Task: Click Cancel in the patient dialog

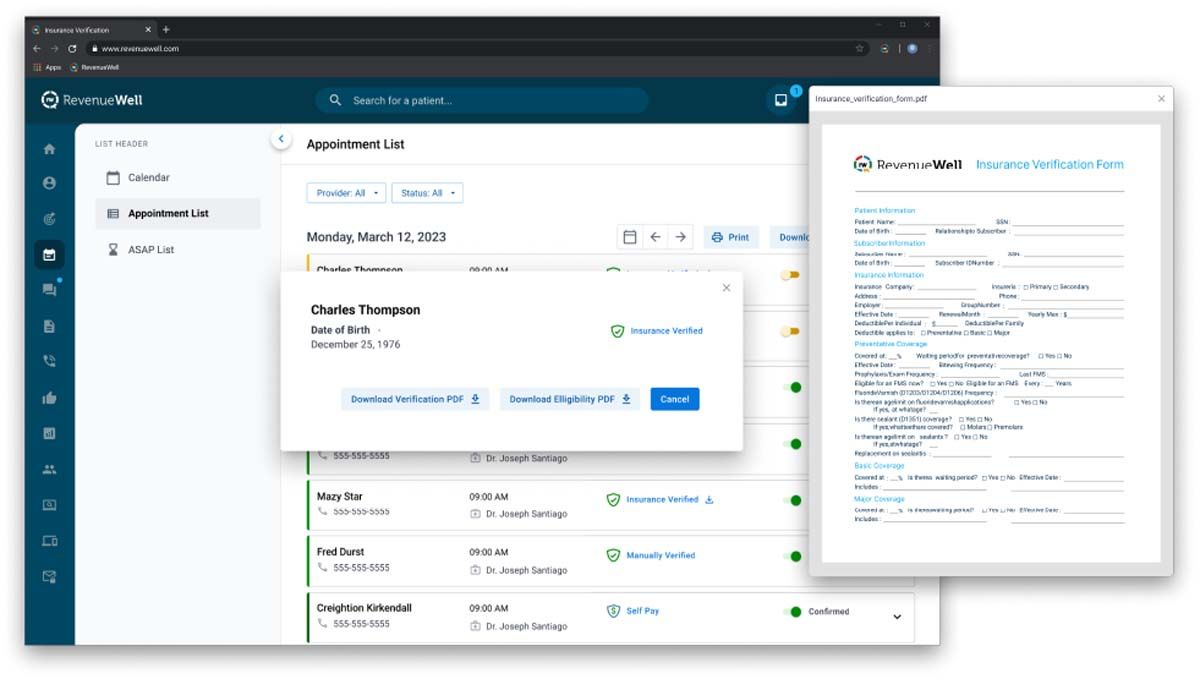Action: point(675,399)
